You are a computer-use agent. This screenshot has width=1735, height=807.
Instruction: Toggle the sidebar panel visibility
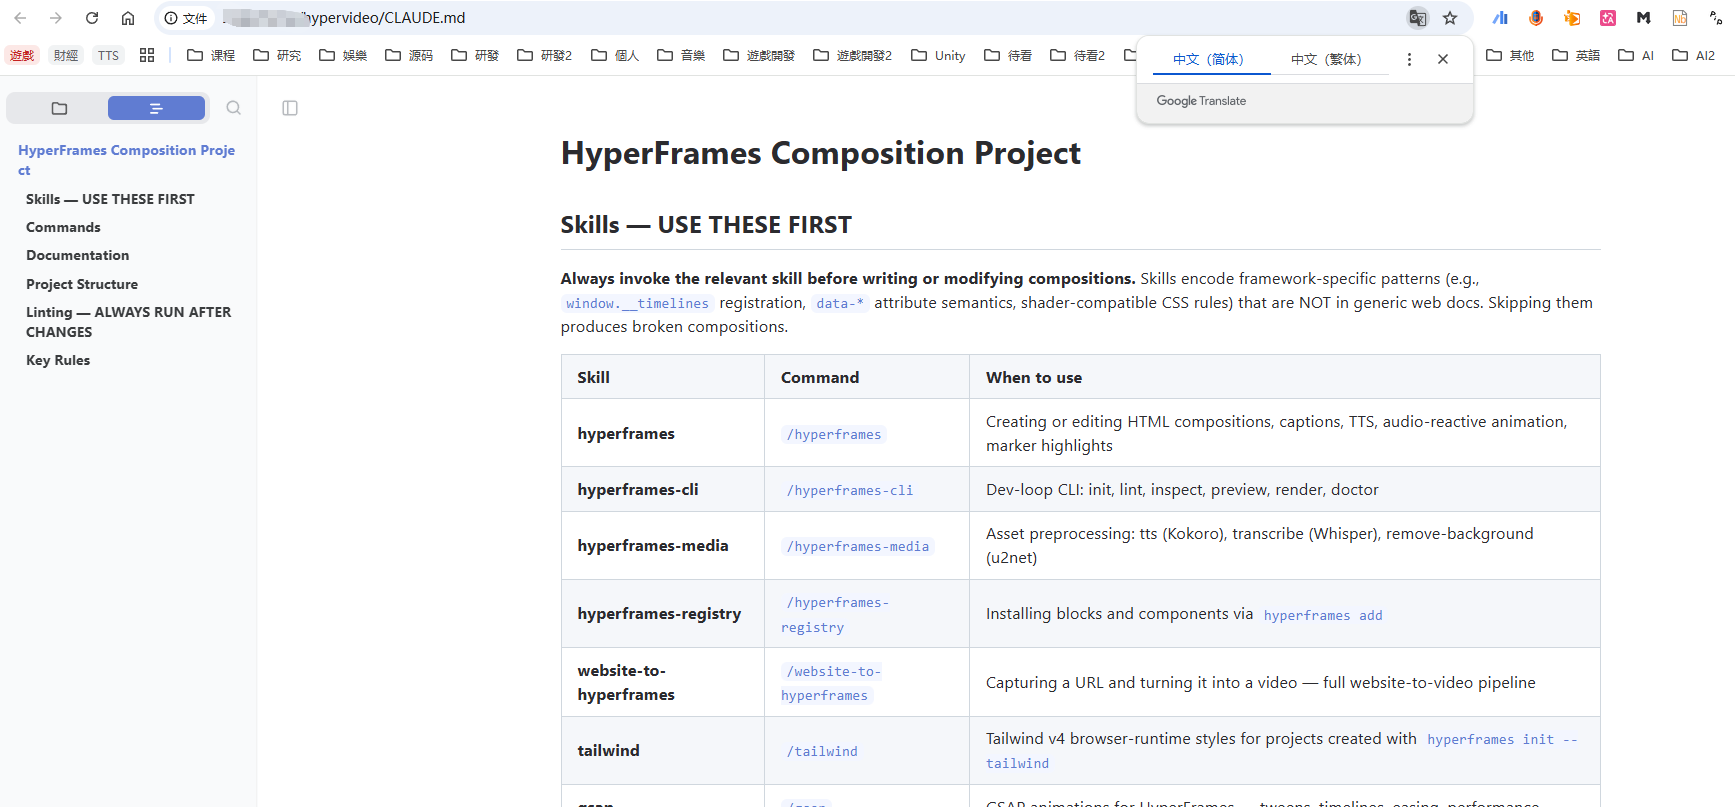pyautogui.click(x=290, y=108)
